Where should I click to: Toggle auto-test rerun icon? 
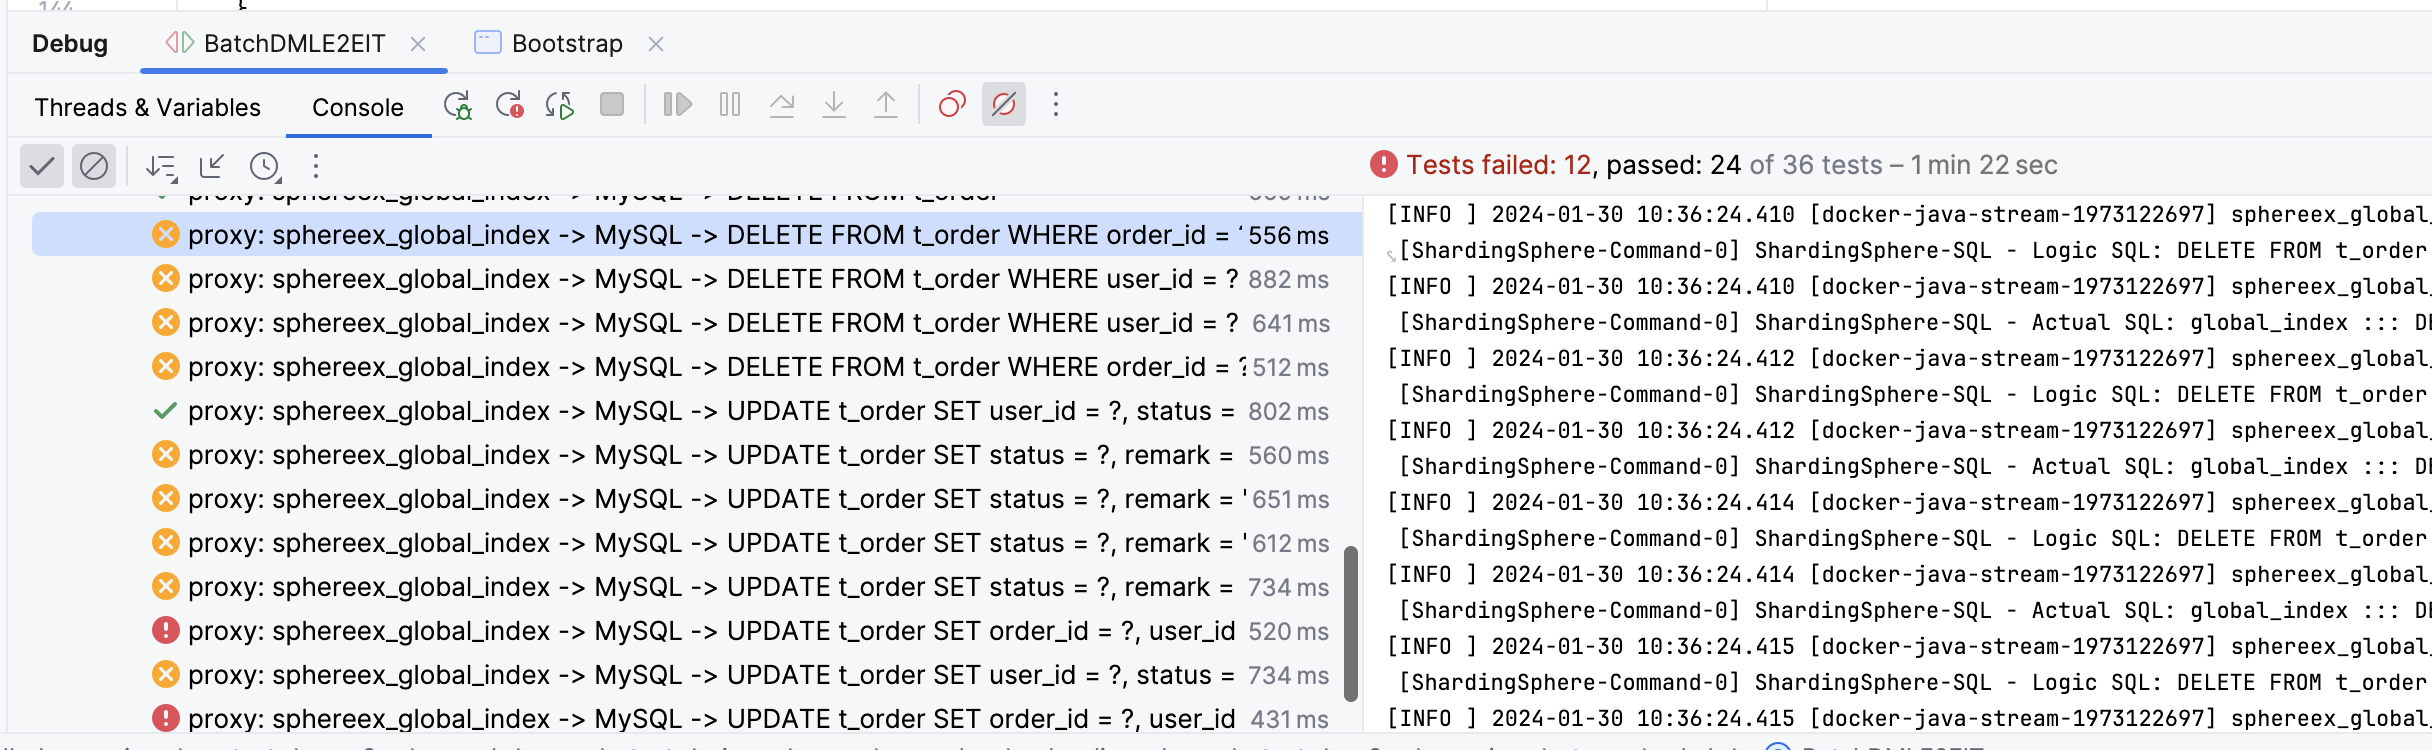tap(560, 105)
